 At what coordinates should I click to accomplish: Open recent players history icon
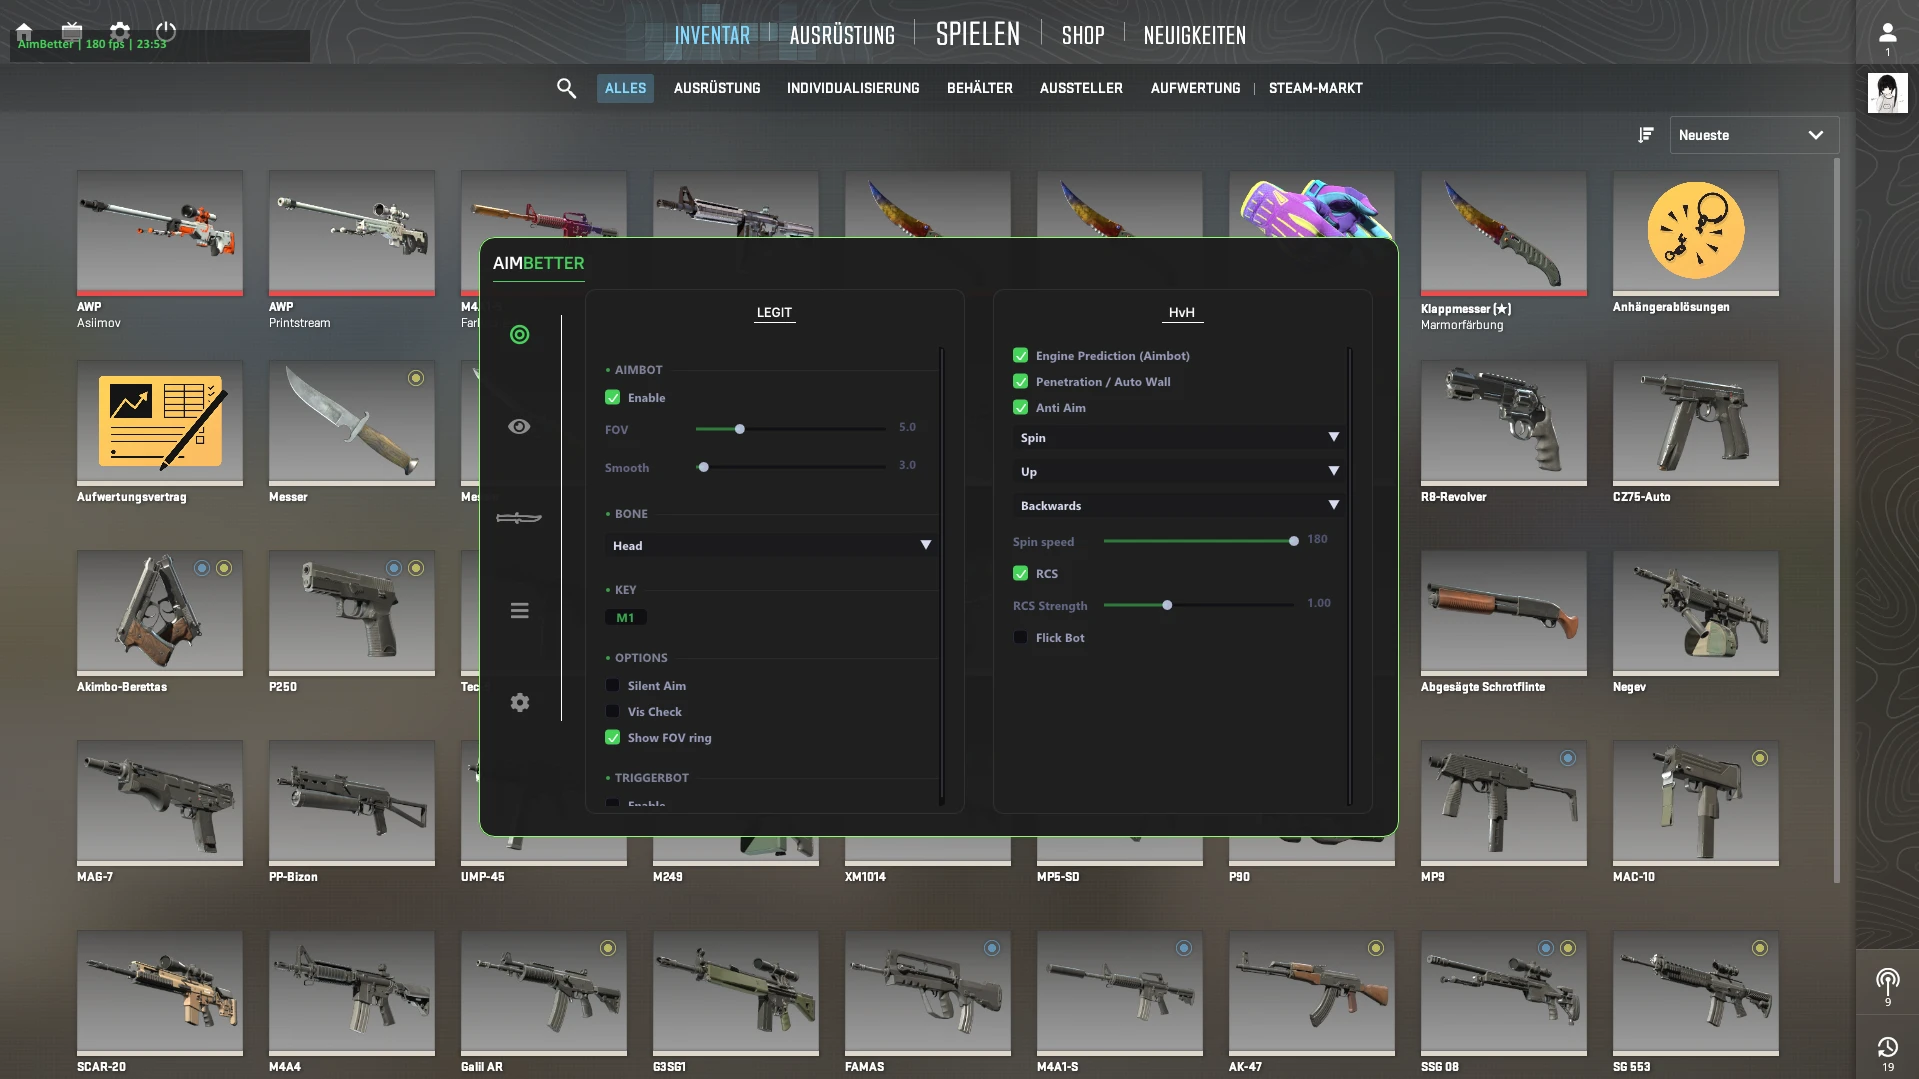1887,1047
